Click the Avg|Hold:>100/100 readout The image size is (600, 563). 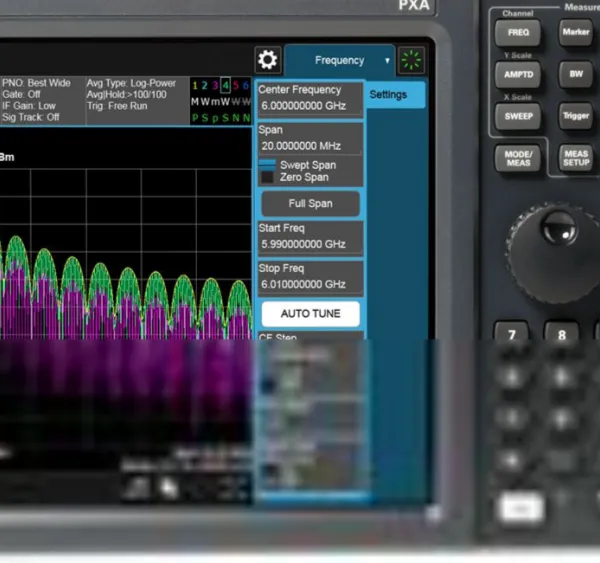click(127, 95)
